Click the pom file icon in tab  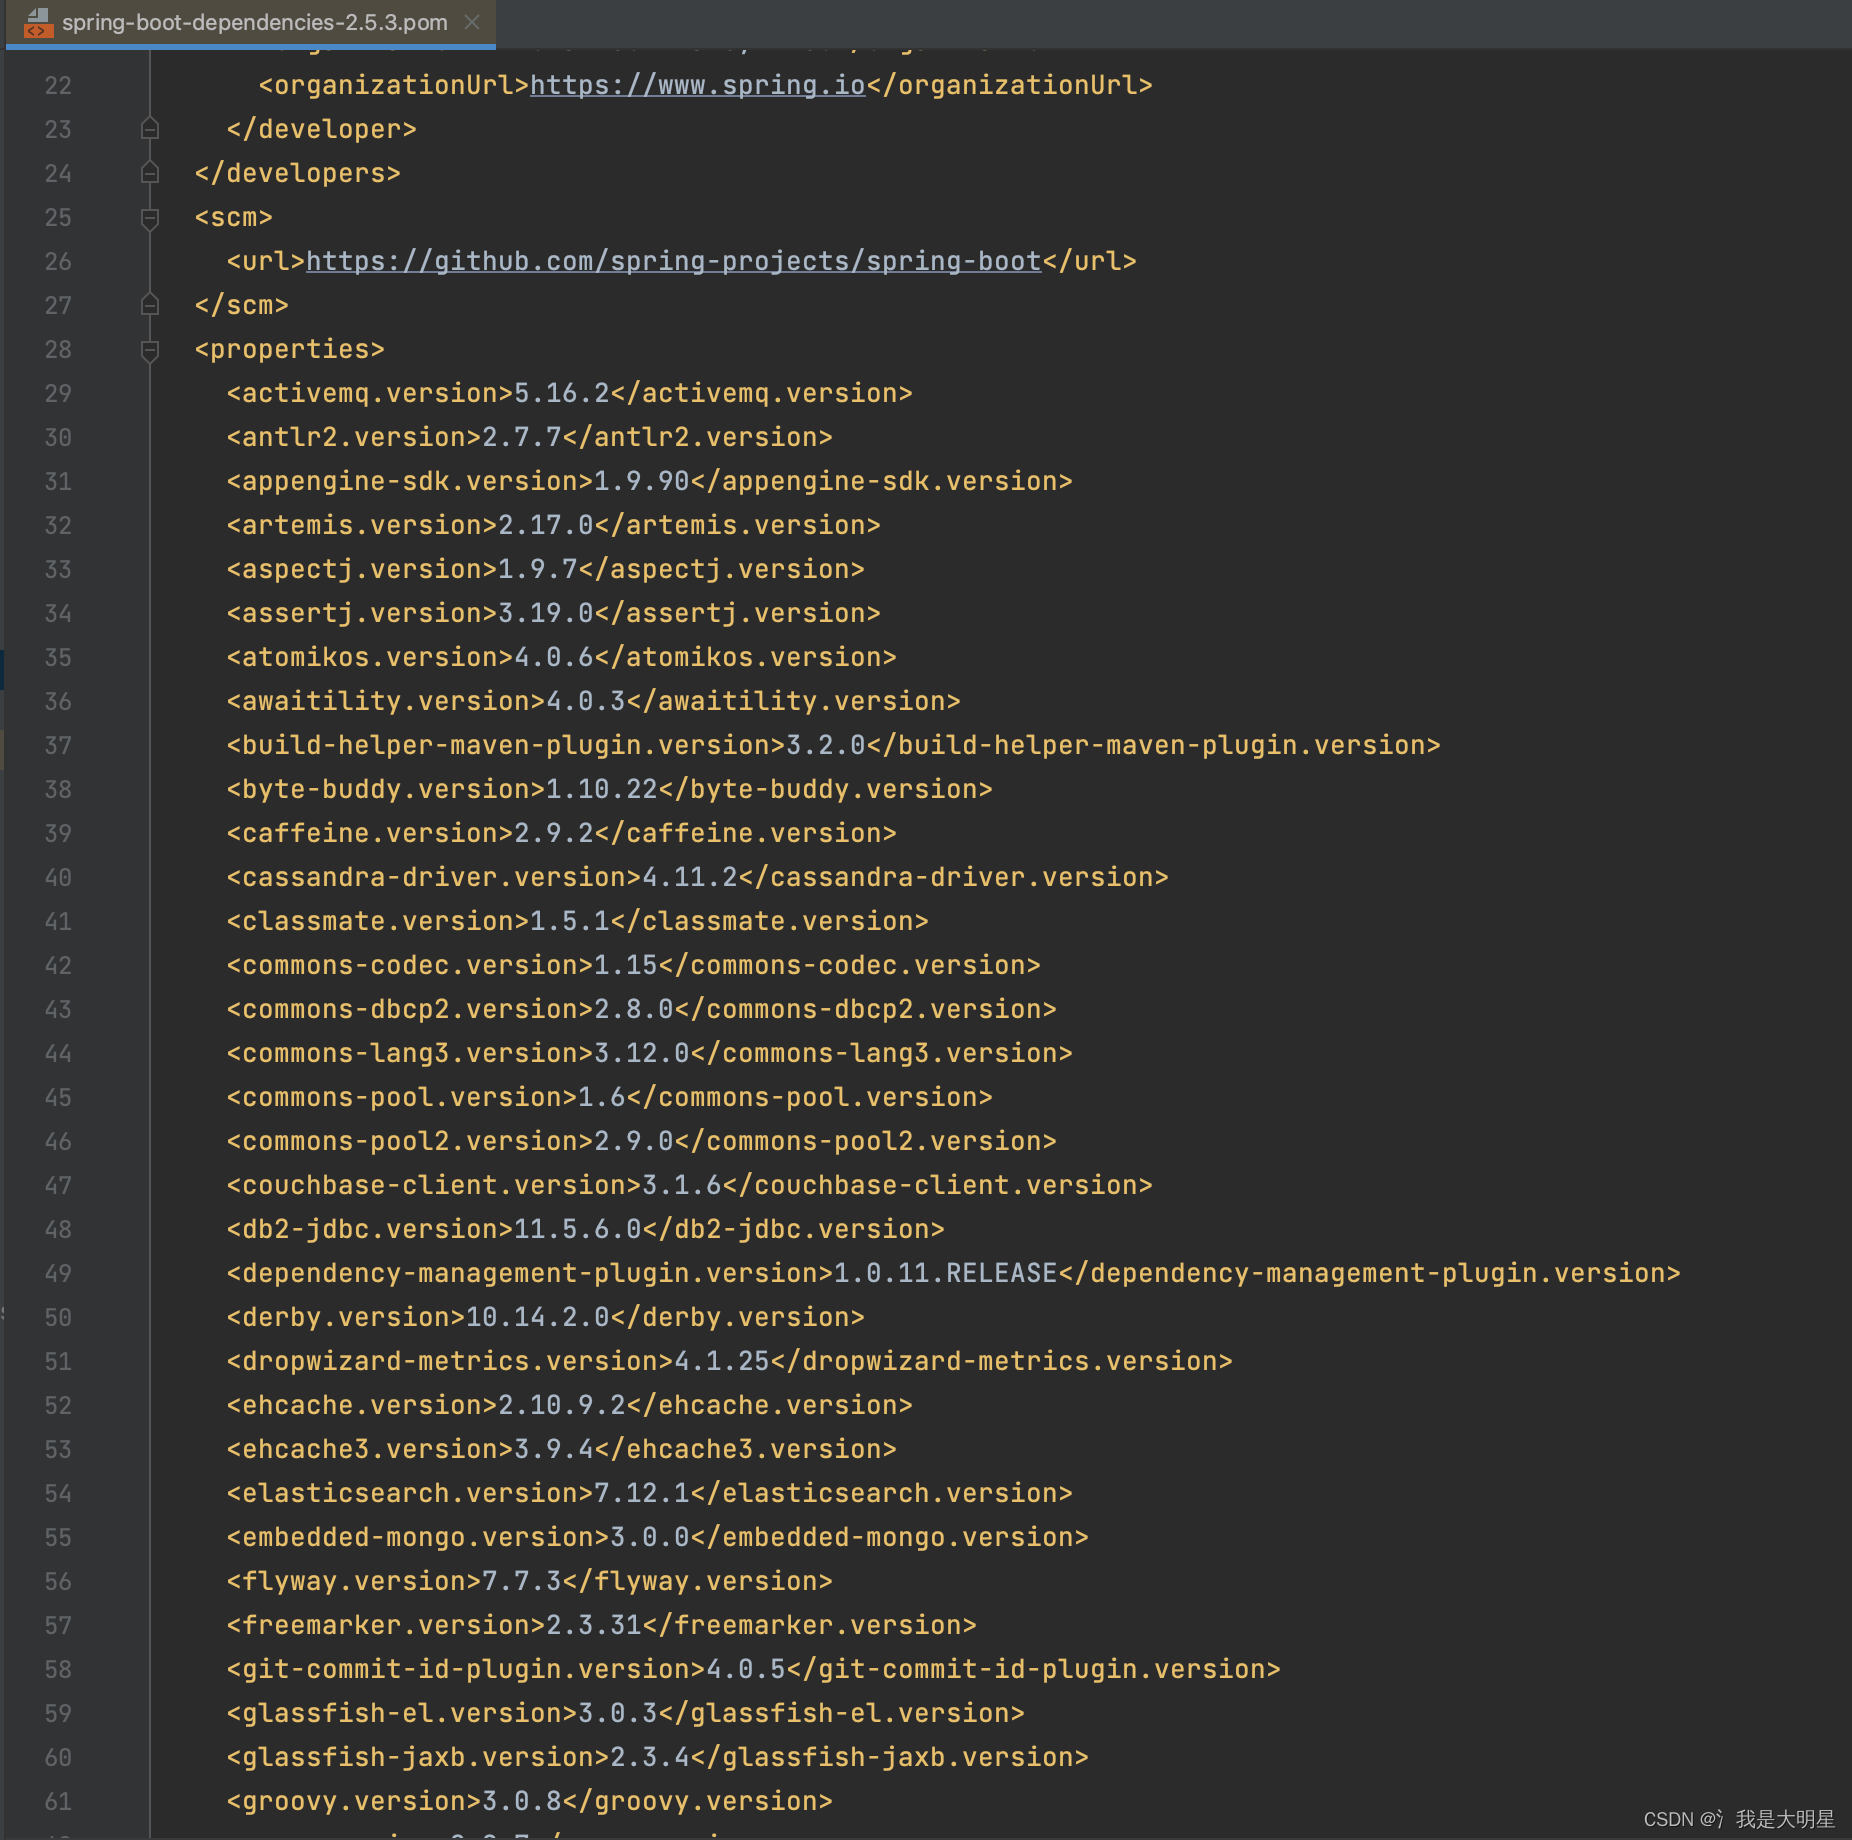point(37,22)
